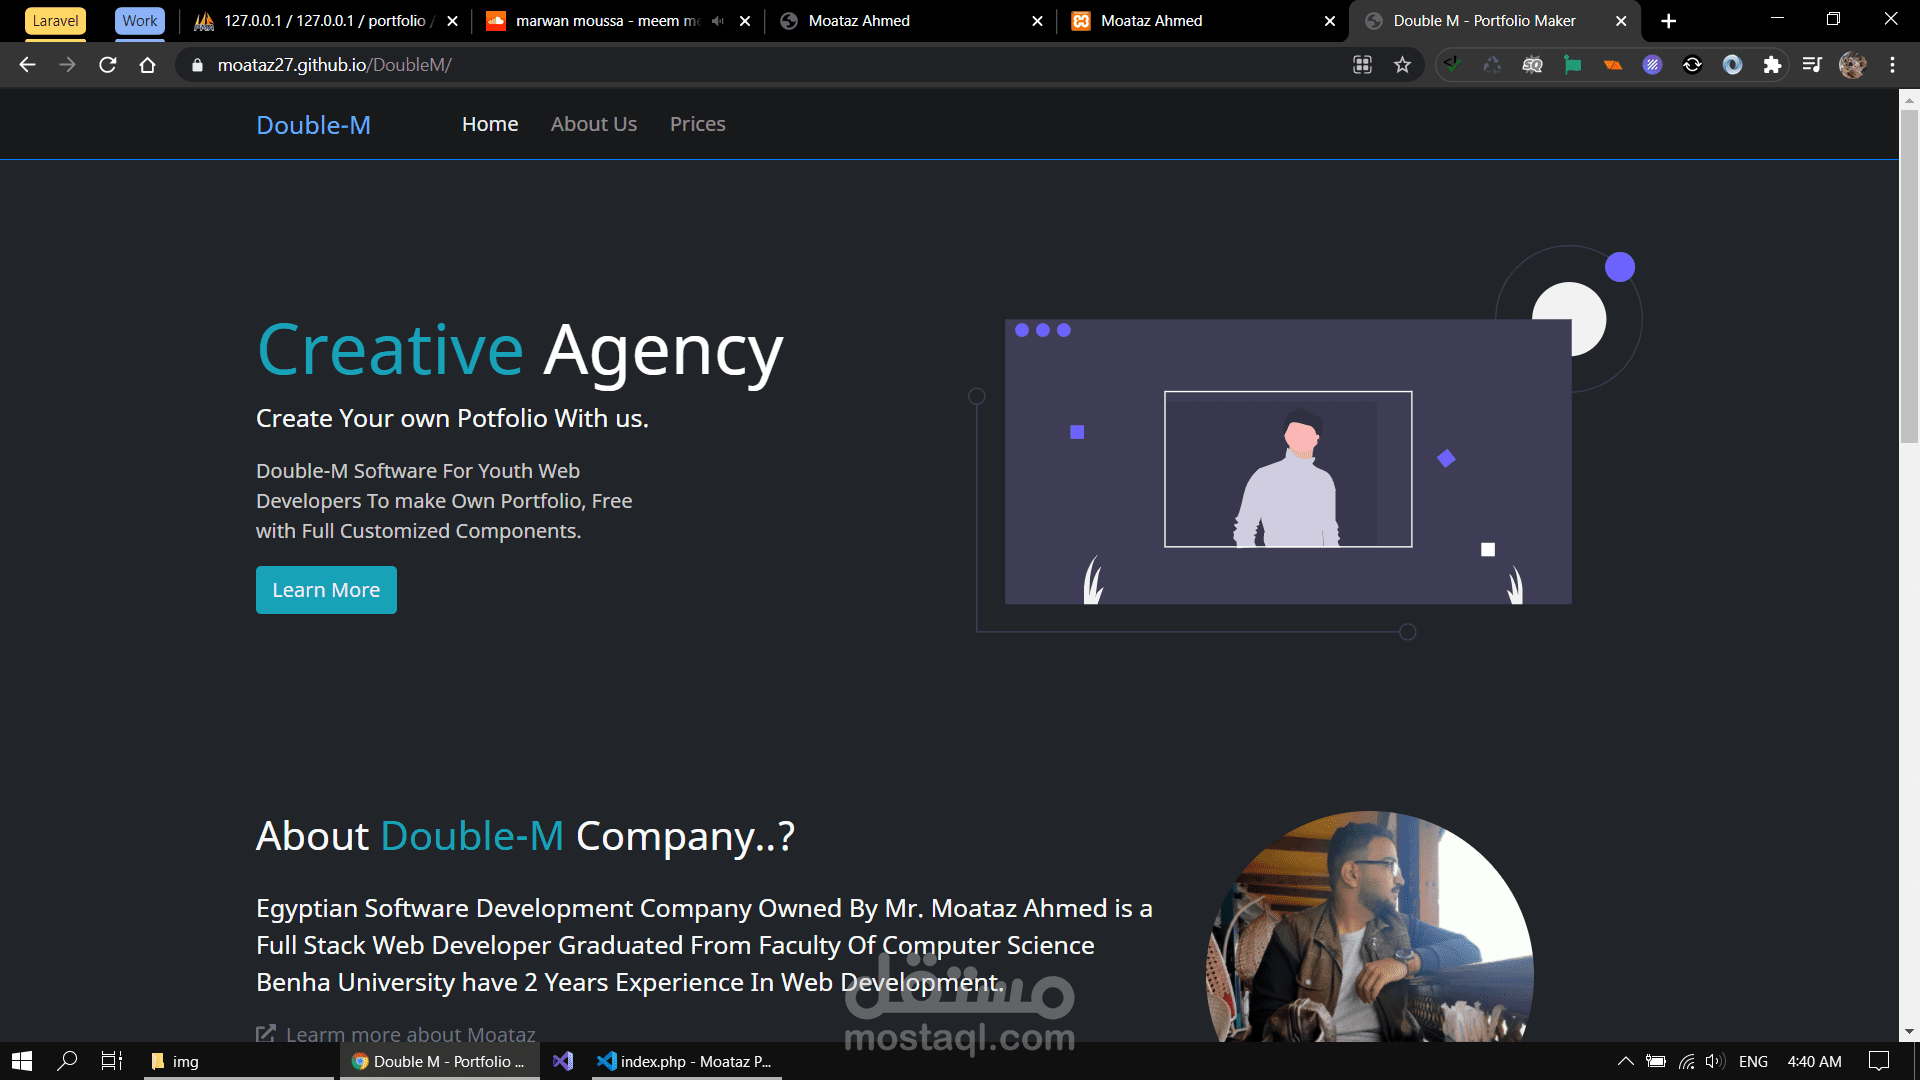Open the Prices nav link

point(698,124)
